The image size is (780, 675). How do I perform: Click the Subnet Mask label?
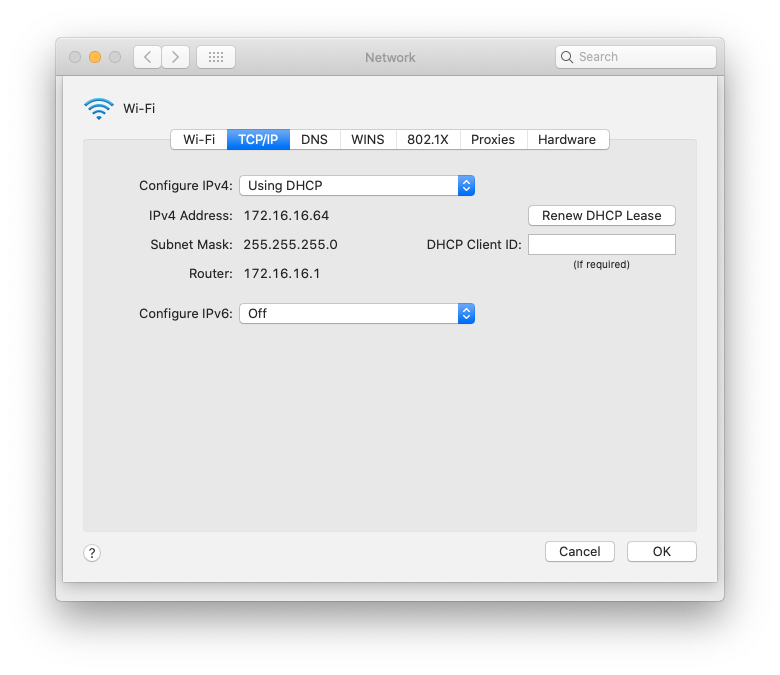pos(192,245)
